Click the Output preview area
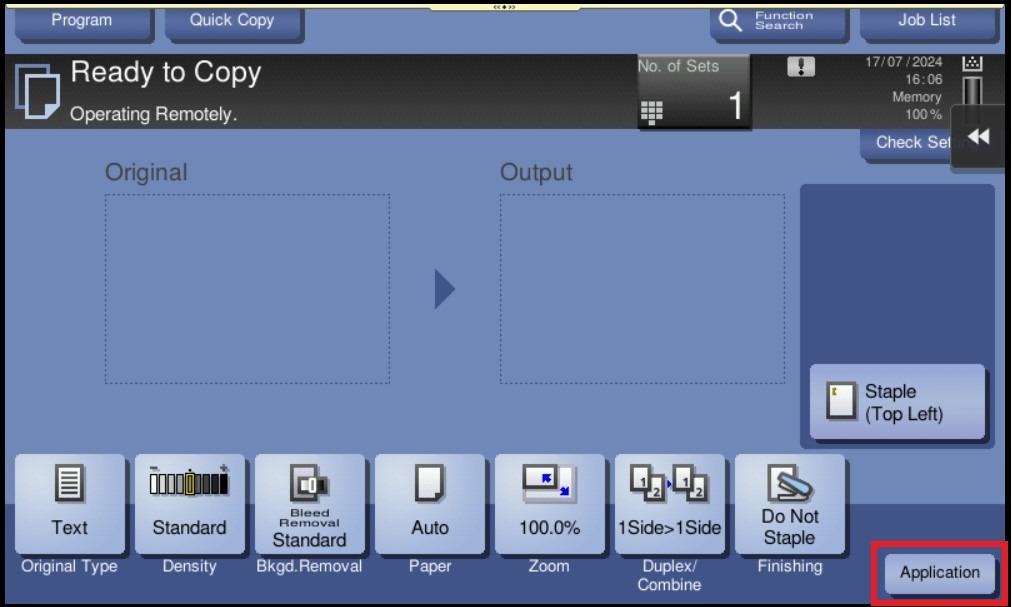 pyautogui.click(x=640, y=289)
